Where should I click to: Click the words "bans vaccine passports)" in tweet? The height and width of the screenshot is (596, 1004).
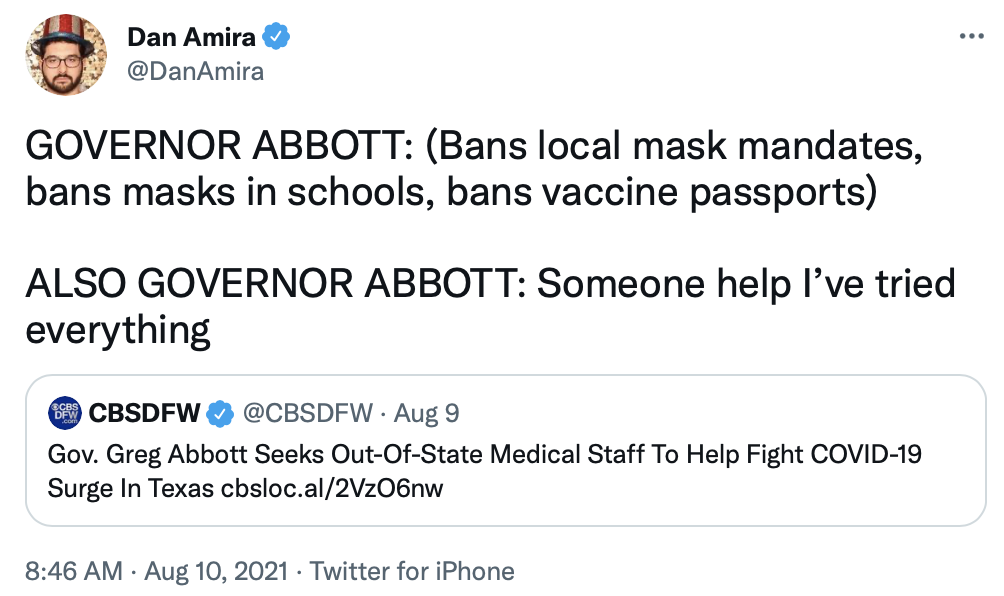coord(662,192)
